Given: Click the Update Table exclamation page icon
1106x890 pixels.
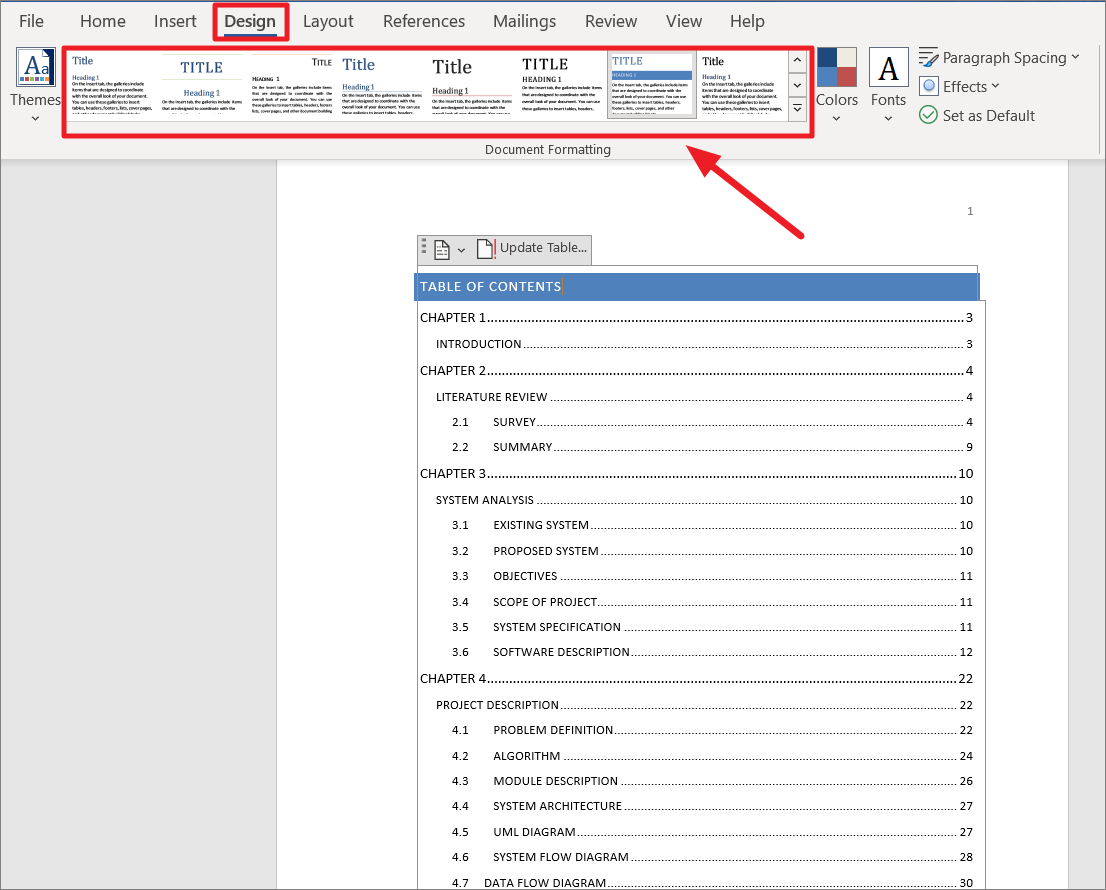Looking at the screenshot, I should click(x=486, y=248).
